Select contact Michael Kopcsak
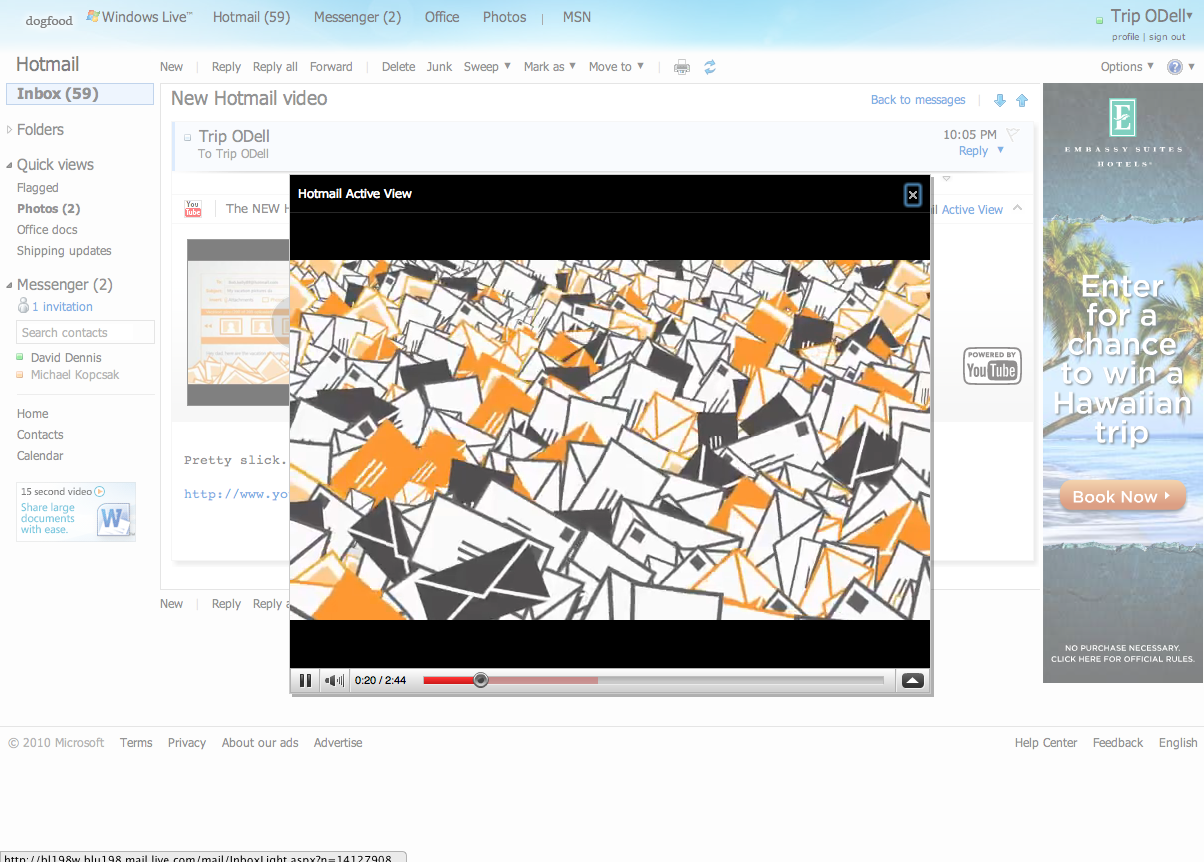The image size is (1204, 862). click(75, 375)
